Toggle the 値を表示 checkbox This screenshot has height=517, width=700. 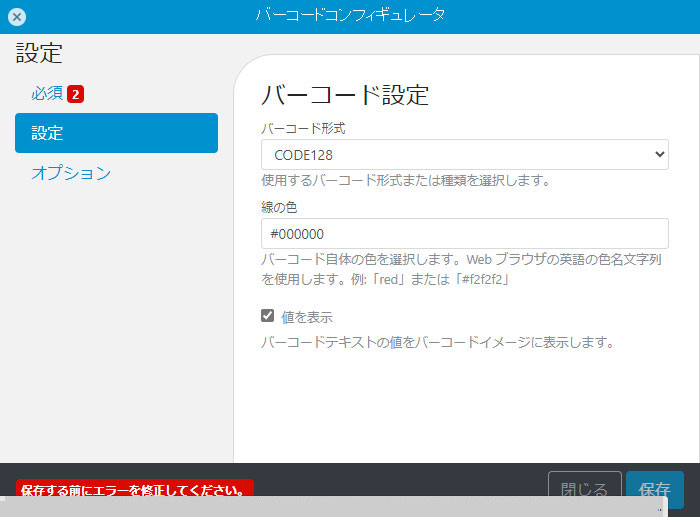click(267, 316)
